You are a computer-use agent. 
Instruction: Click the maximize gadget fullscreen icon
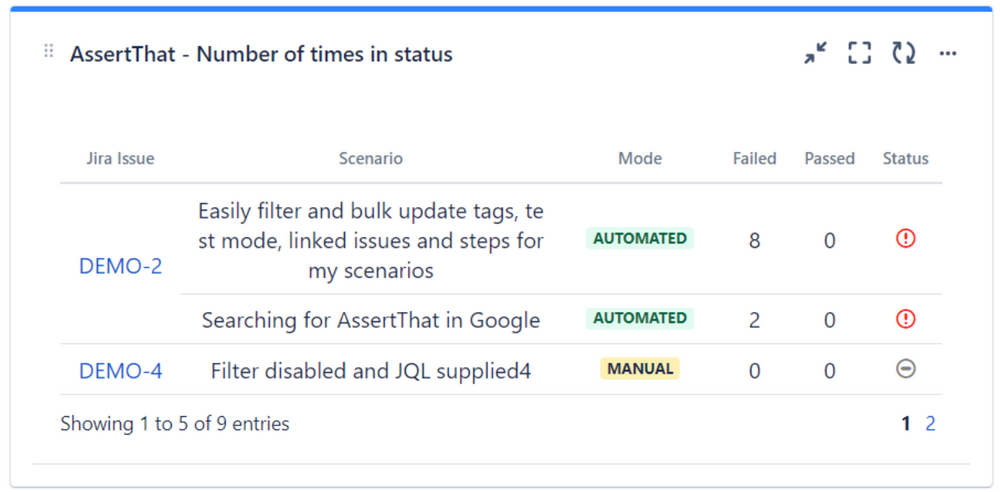coord(860,54)
